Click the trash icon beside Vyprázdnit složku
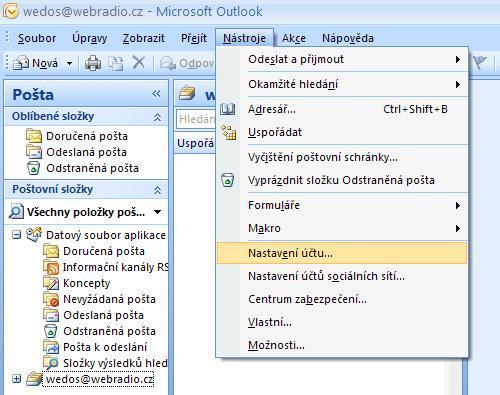This screenshot has height=395, width=500. tap(228, 180)
